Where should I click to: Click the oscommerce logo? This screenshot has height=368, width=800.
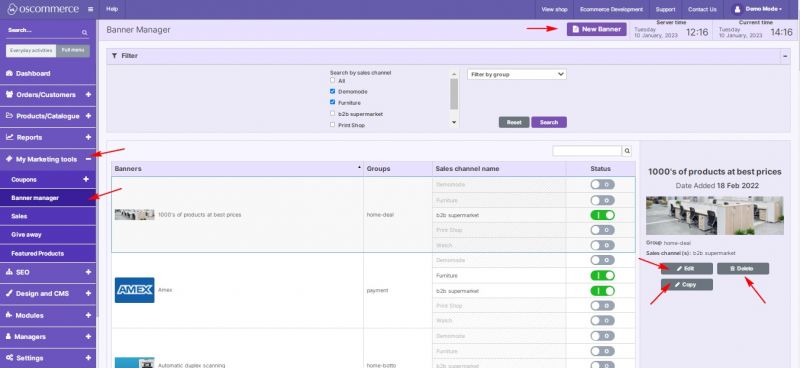point(43,9)
